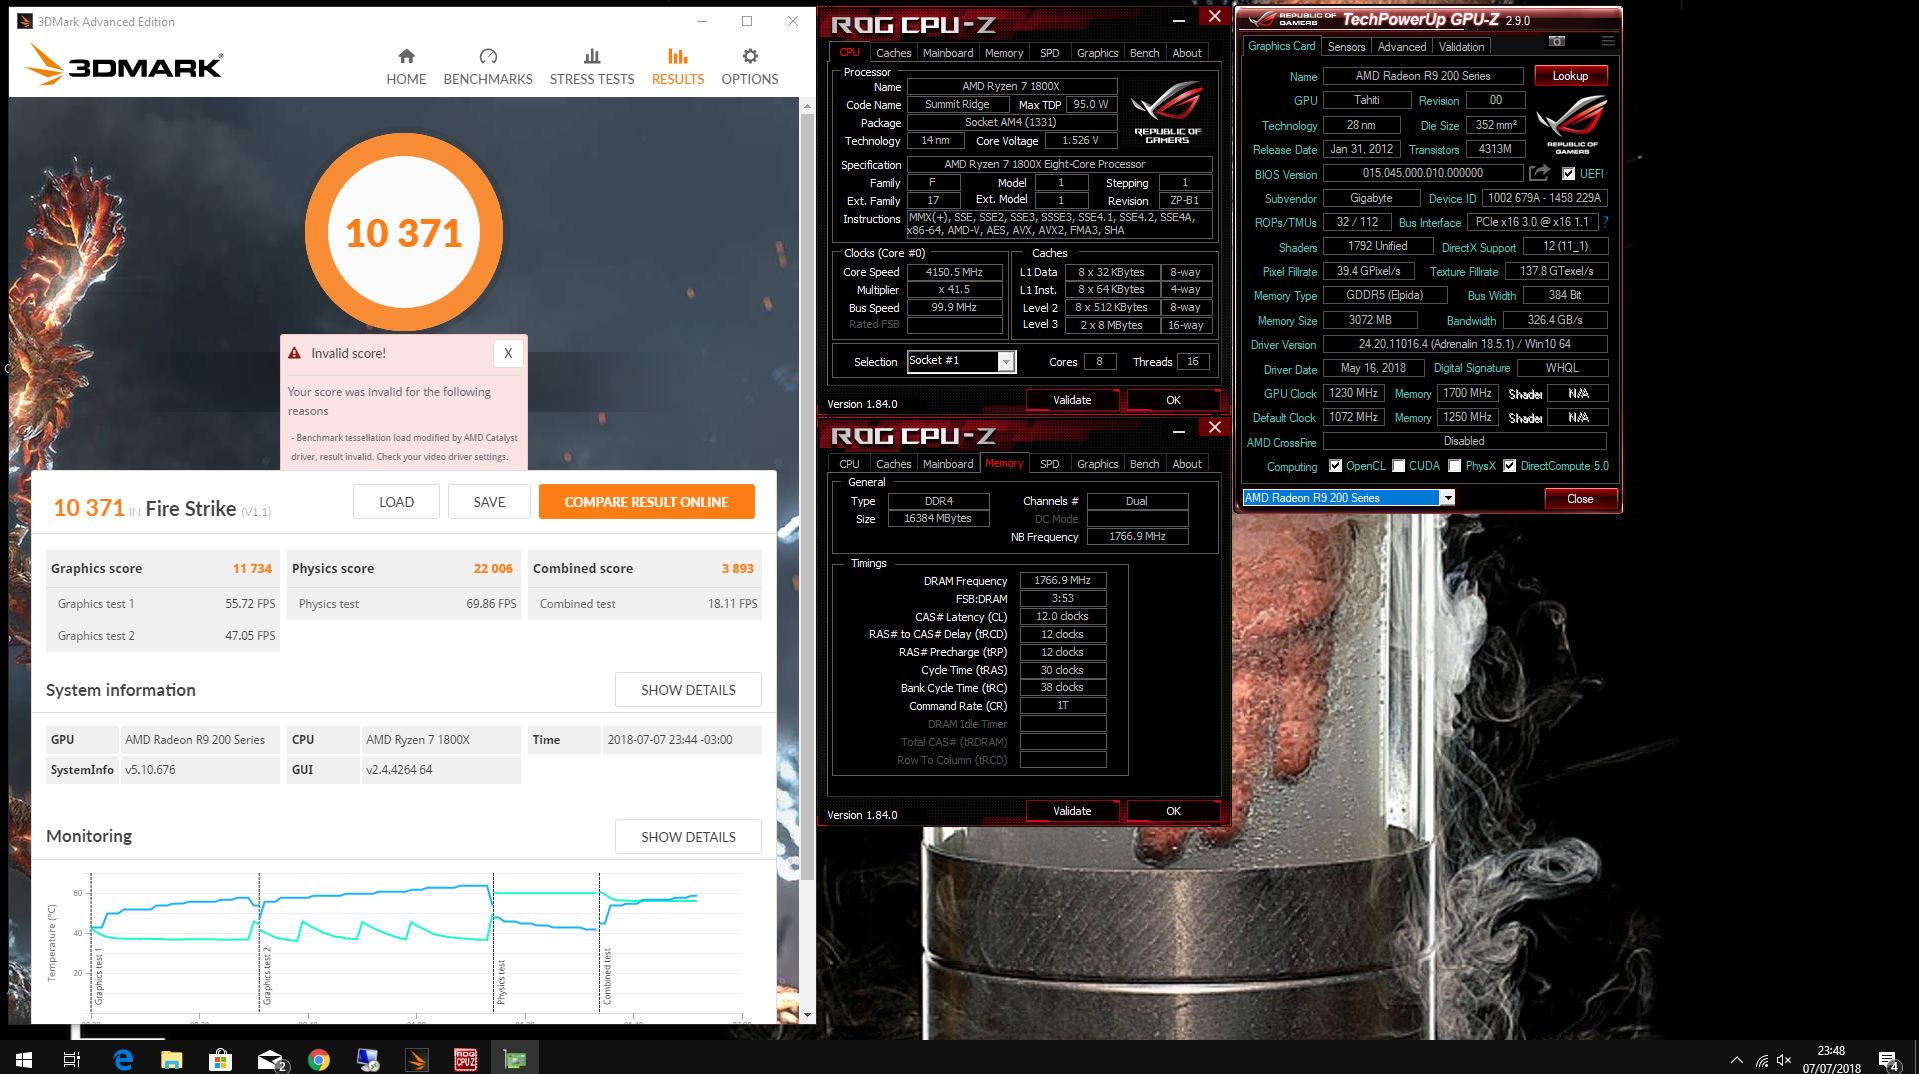Click Graphics test 1 marker in monitoring chart
This screenshot has height=1074, width=1919.
[99, 977]
